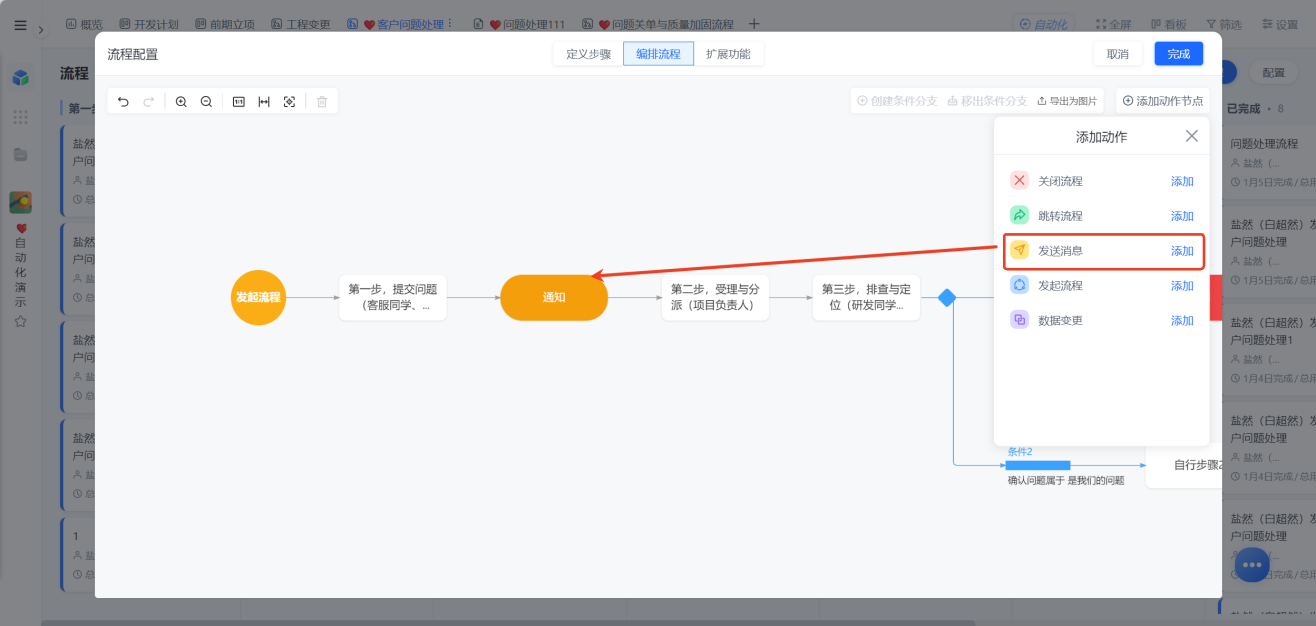Open the 工程变更 tab
This screenshot has width=1316, height=626.
(x=302, y=24)
